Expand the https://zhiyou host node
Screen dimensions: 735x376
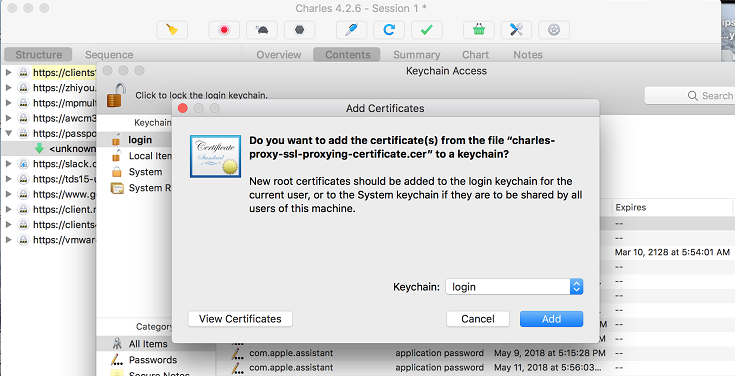point(8,88)
